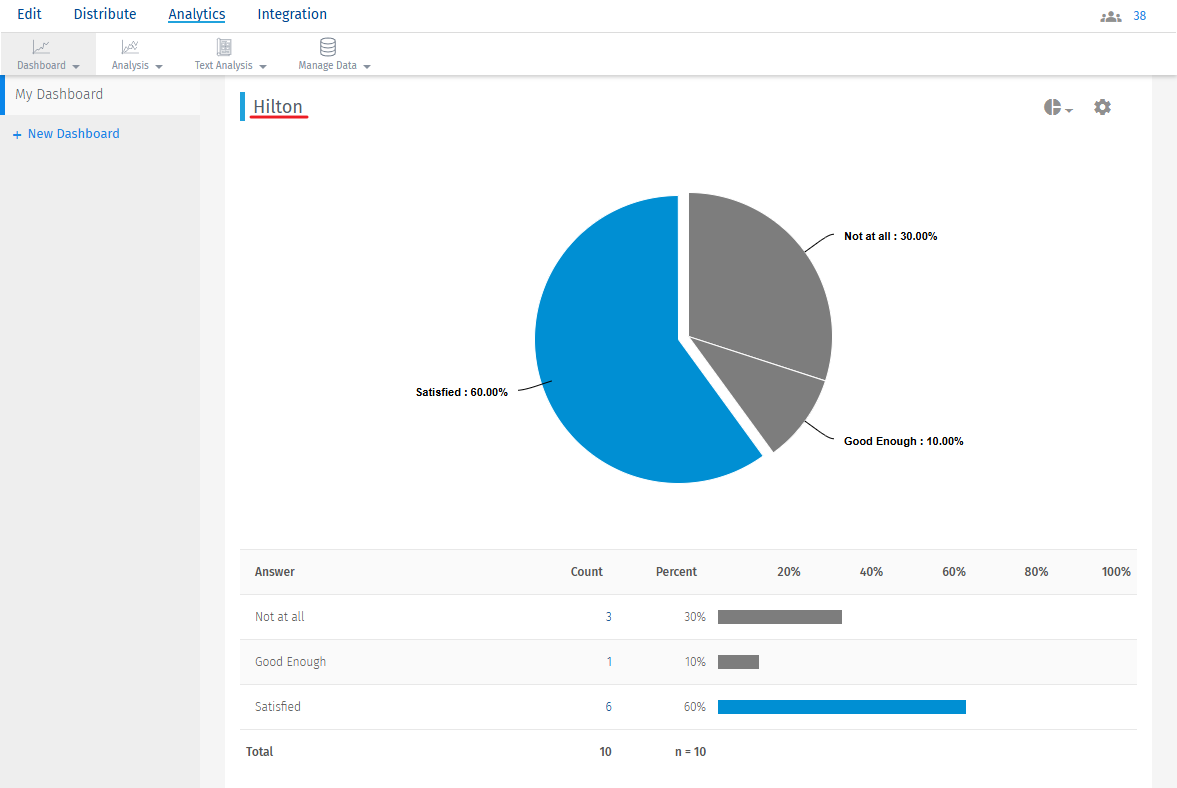Expand the chart type selector dropdown
1177x788 pixels.
[1069, 110]
